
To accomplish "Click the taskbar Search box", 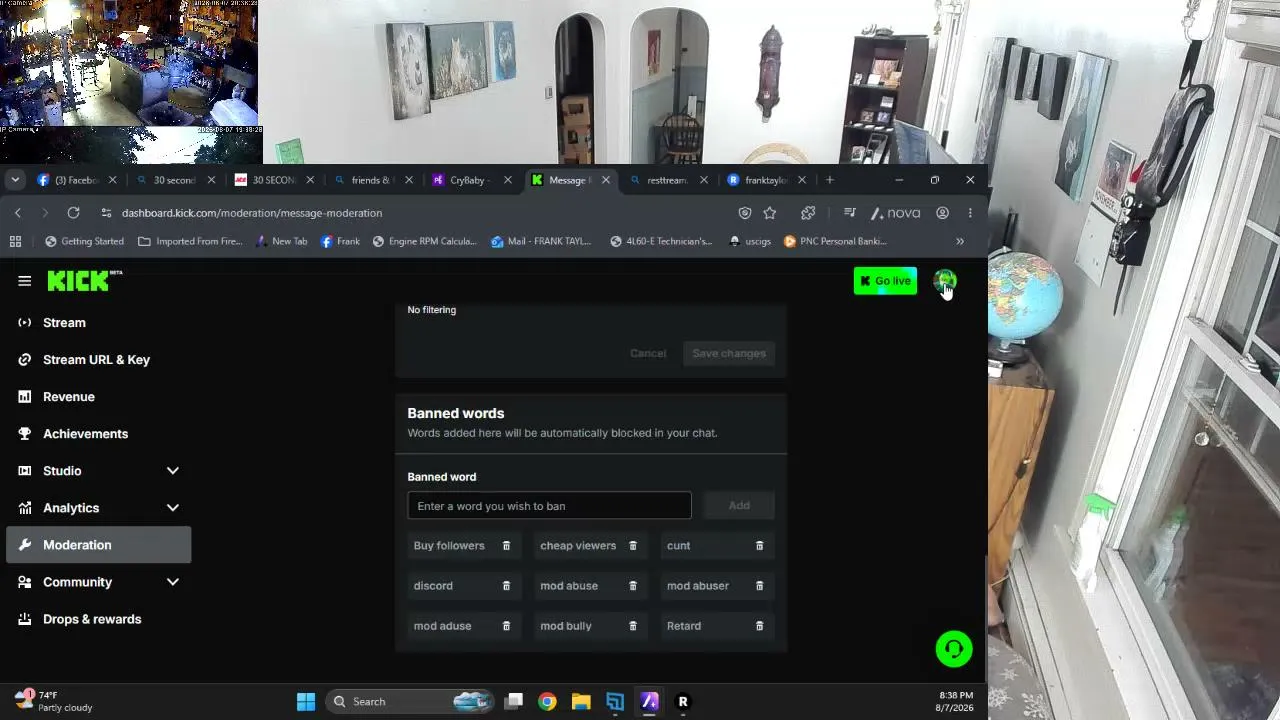I will (410, 702).
